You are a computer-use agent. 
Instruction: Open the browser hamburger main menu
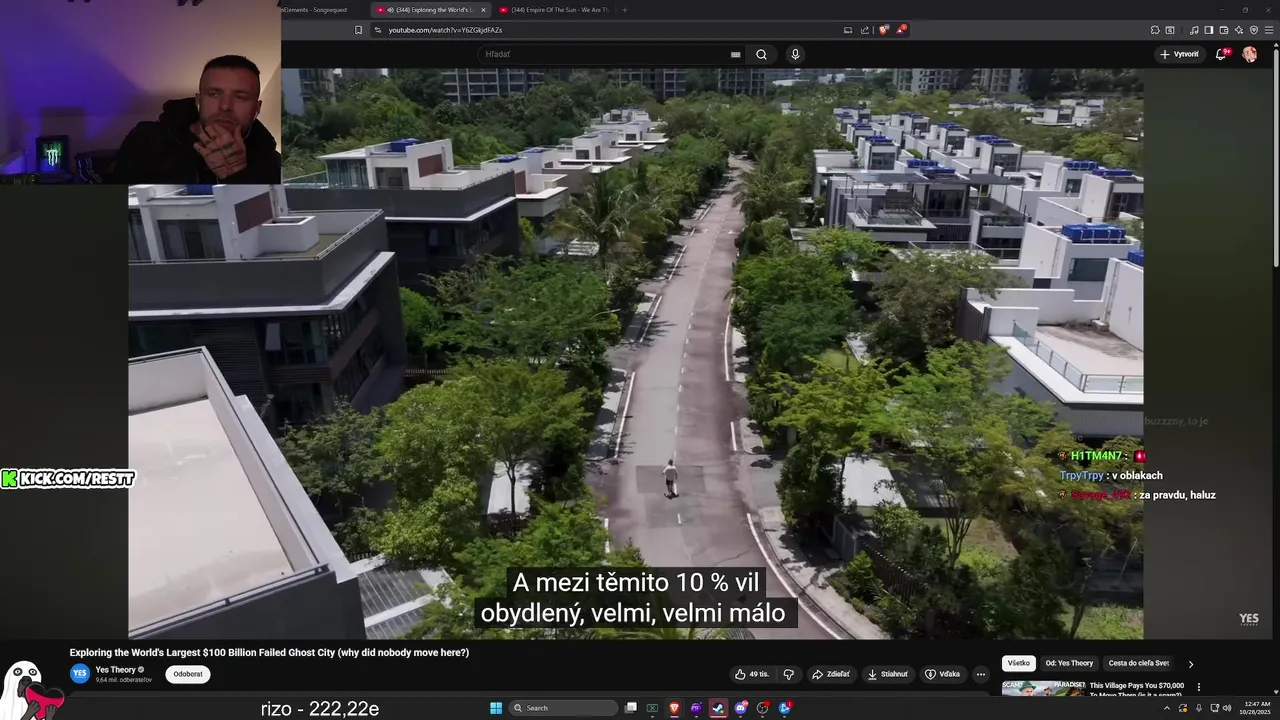click(x=1269, y=30)
